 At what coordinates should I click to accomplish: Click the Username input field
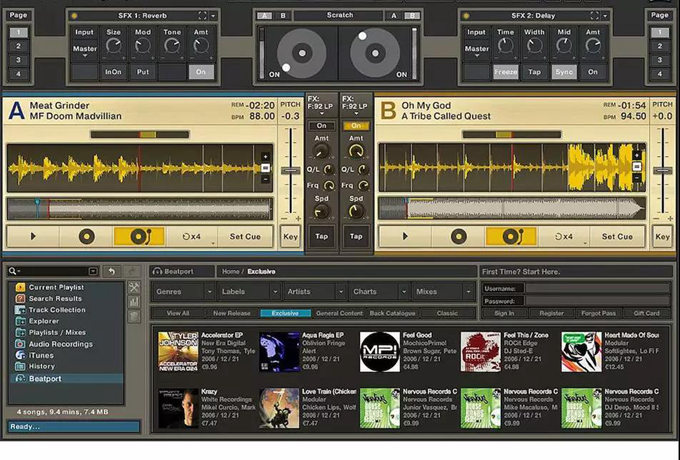[x=598, y=288]
